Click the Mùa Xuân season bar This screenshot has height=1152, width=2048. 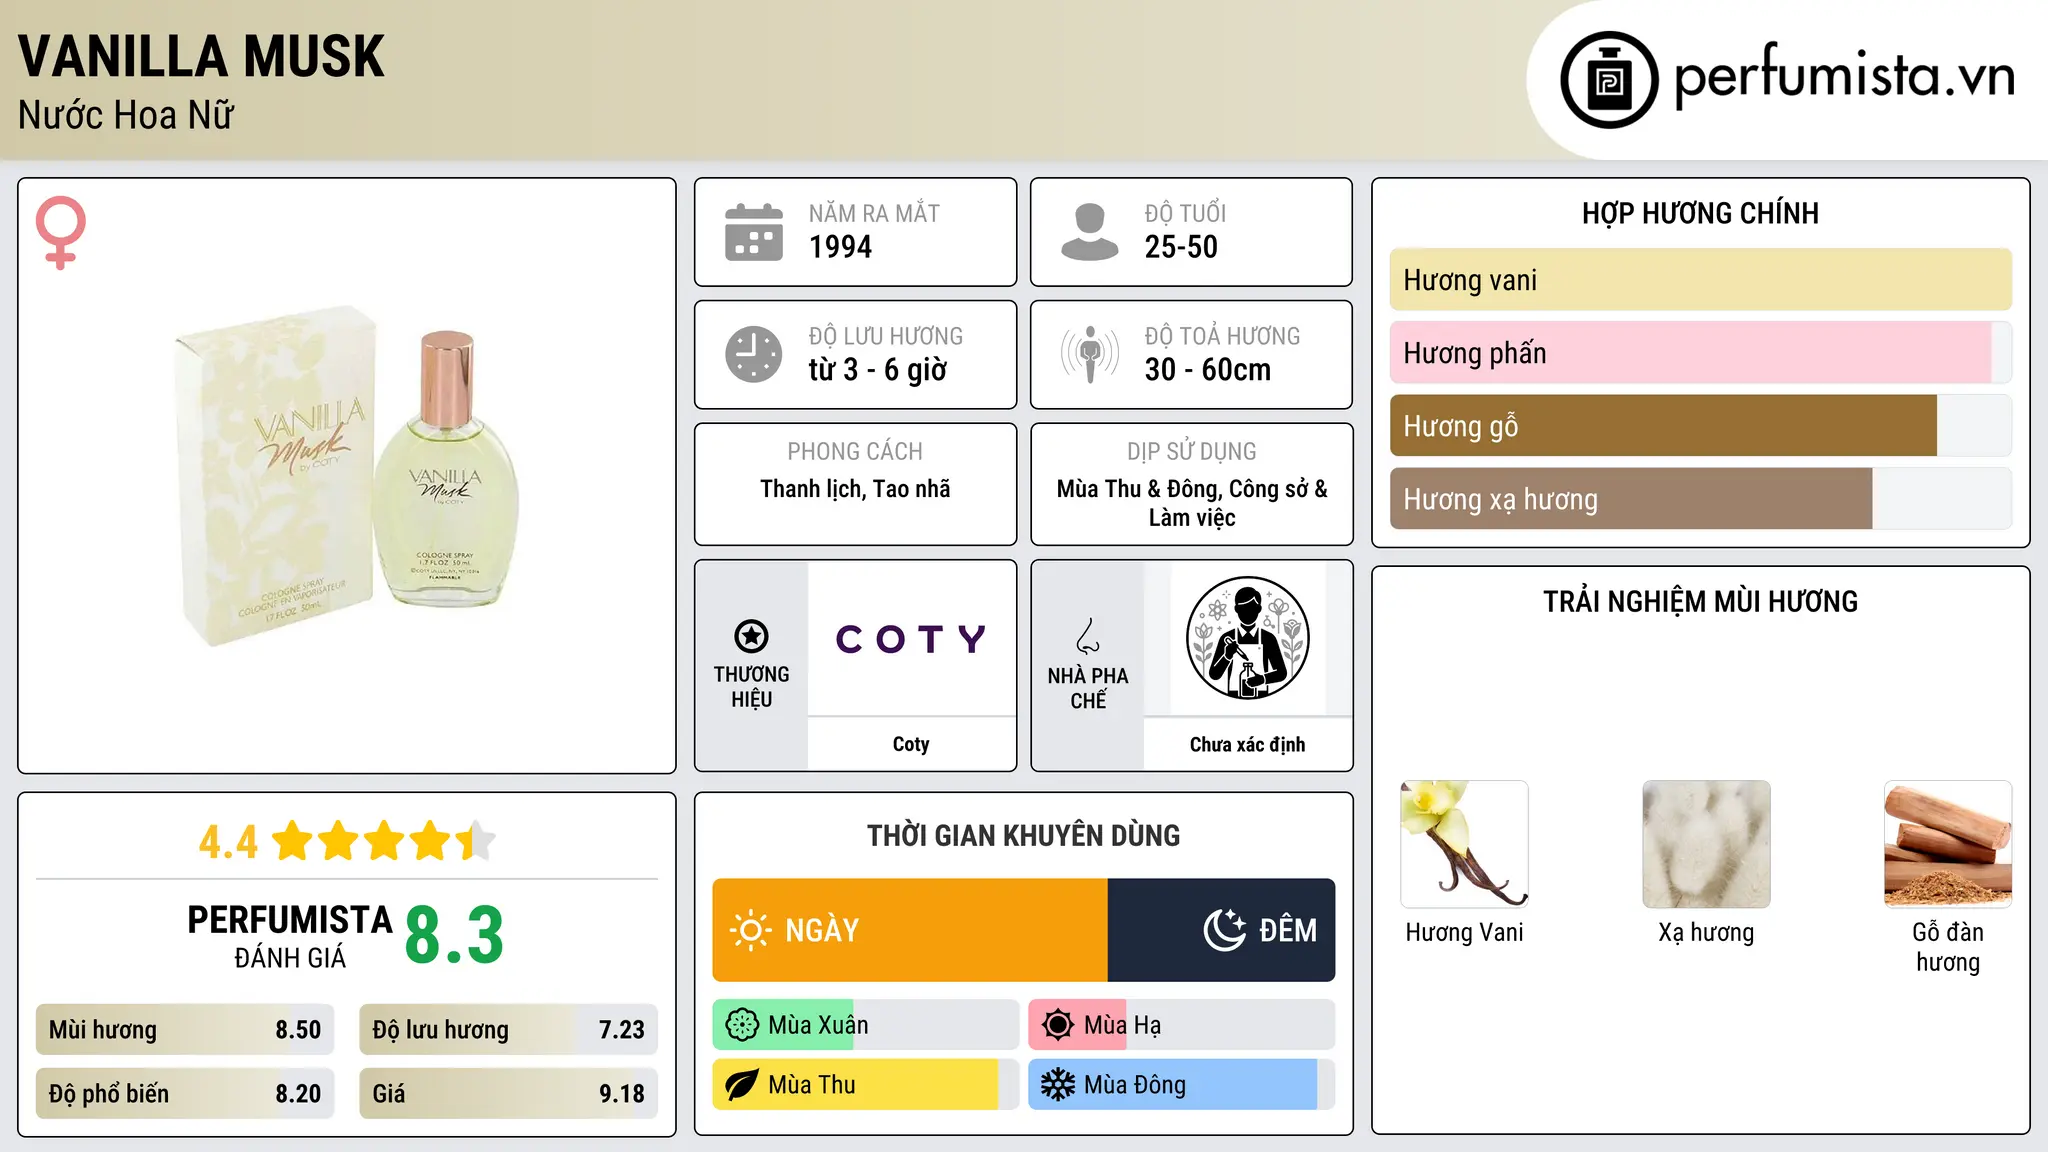click(866, 1025)
